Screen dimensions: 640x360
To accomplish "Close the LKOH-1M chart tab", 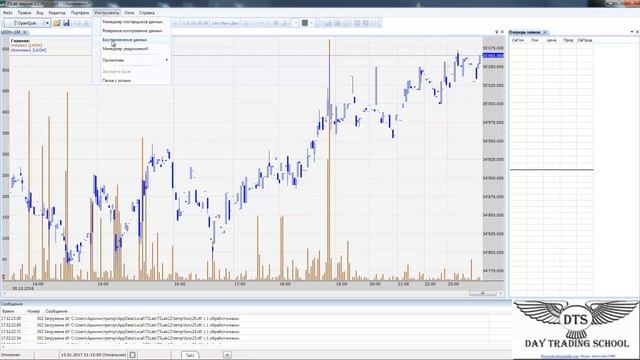I will 24,32.
